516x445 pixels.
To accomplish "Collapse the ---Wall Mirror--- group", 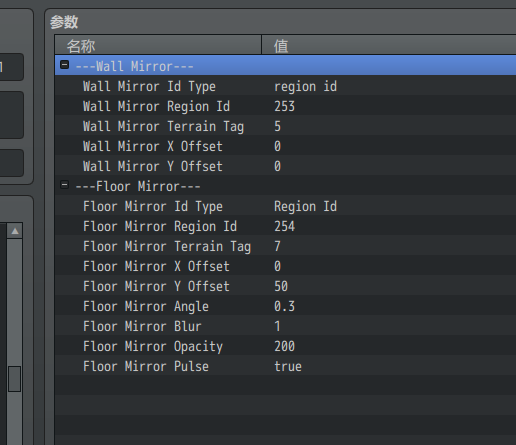I will tap(64, 65).
